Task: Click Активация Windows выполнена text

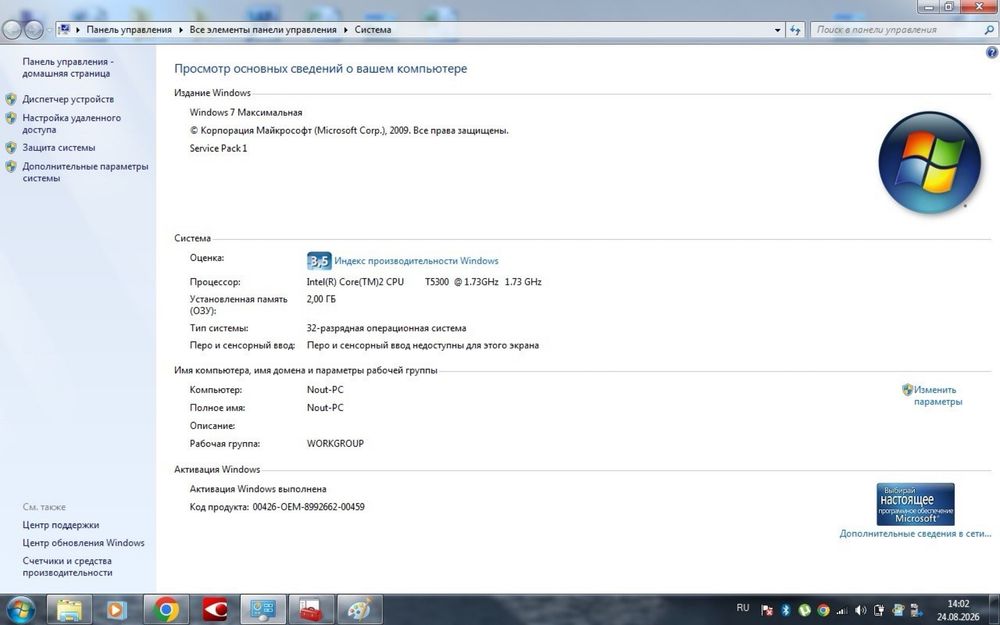Action: pos(258,489)
